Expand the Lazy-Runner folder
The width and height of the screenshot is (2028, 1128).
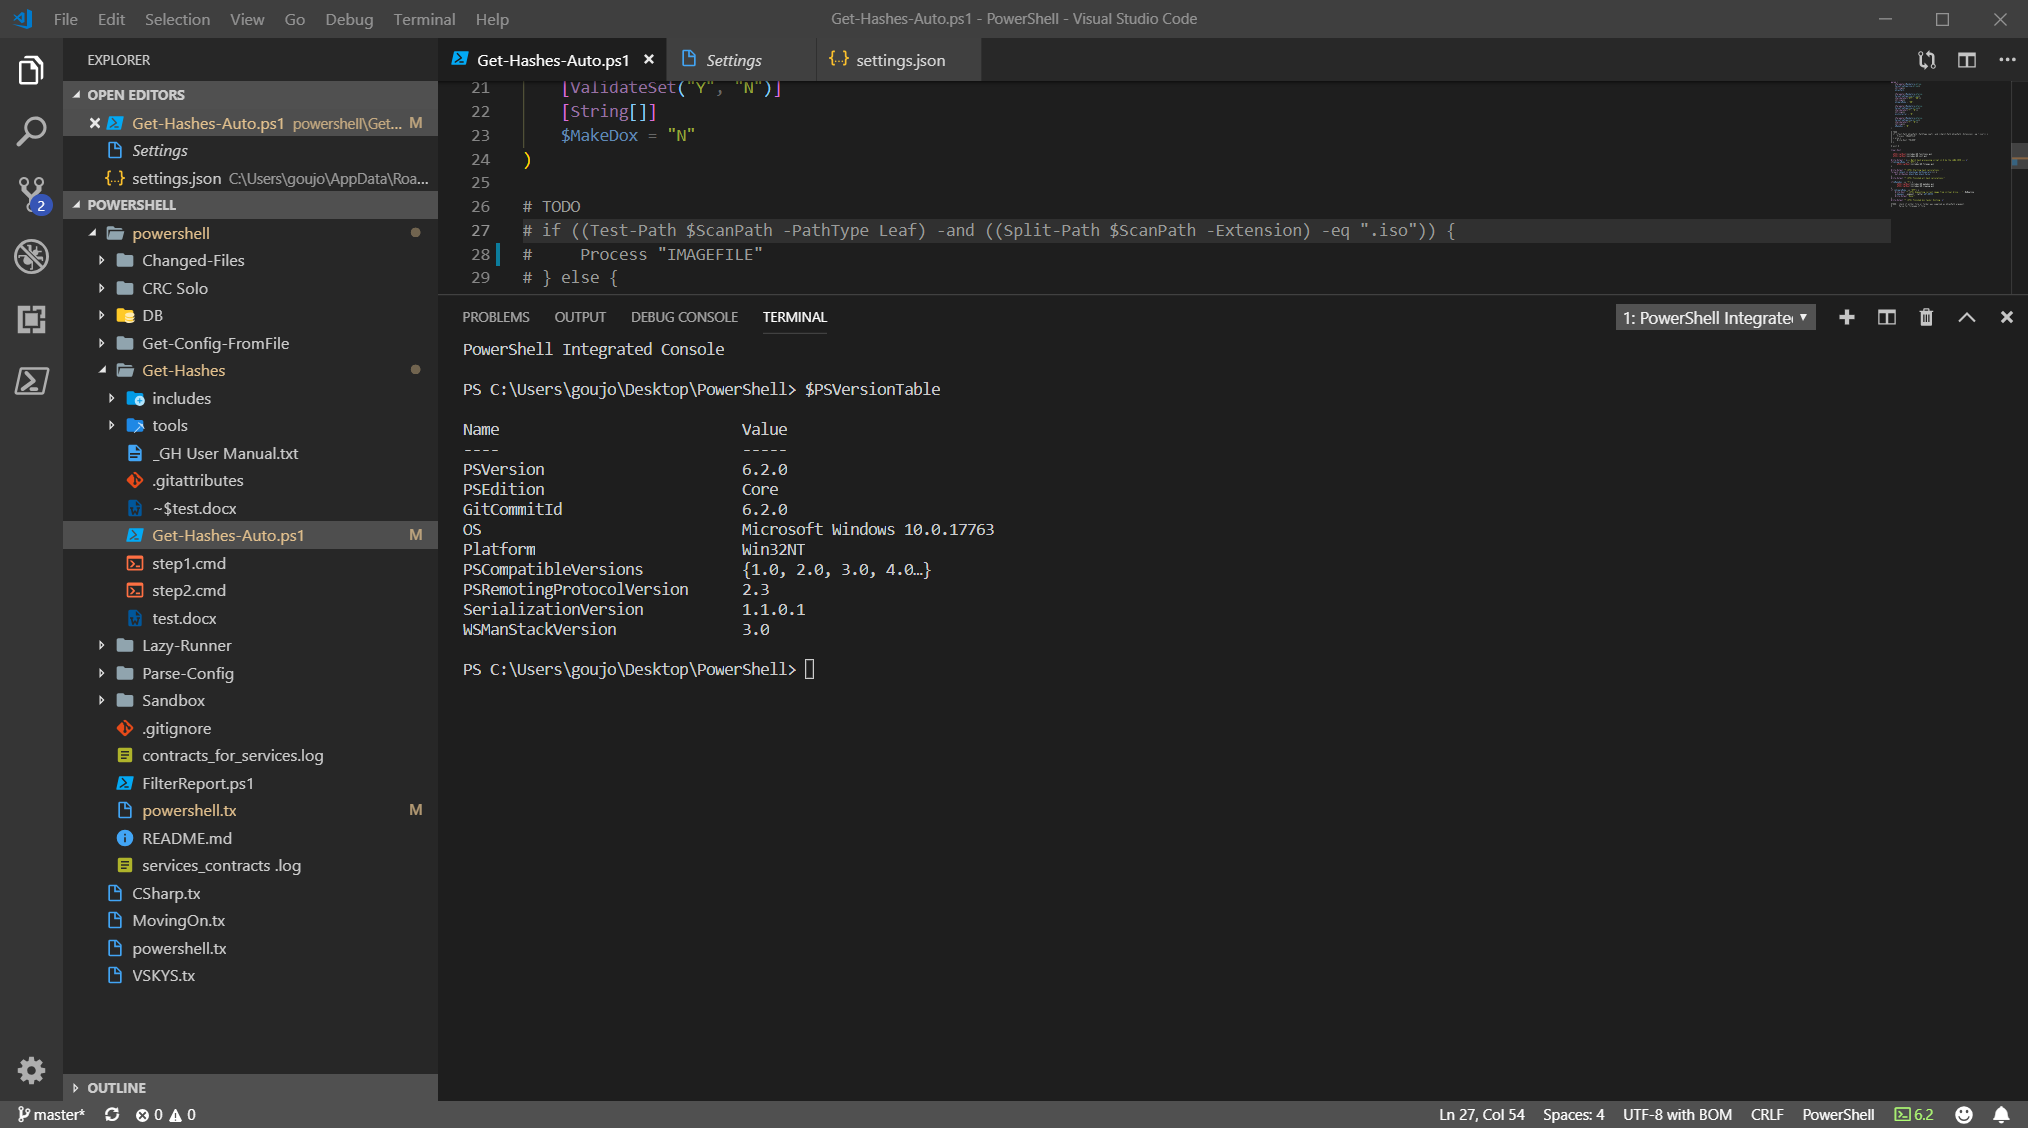(x=186, y=645)
